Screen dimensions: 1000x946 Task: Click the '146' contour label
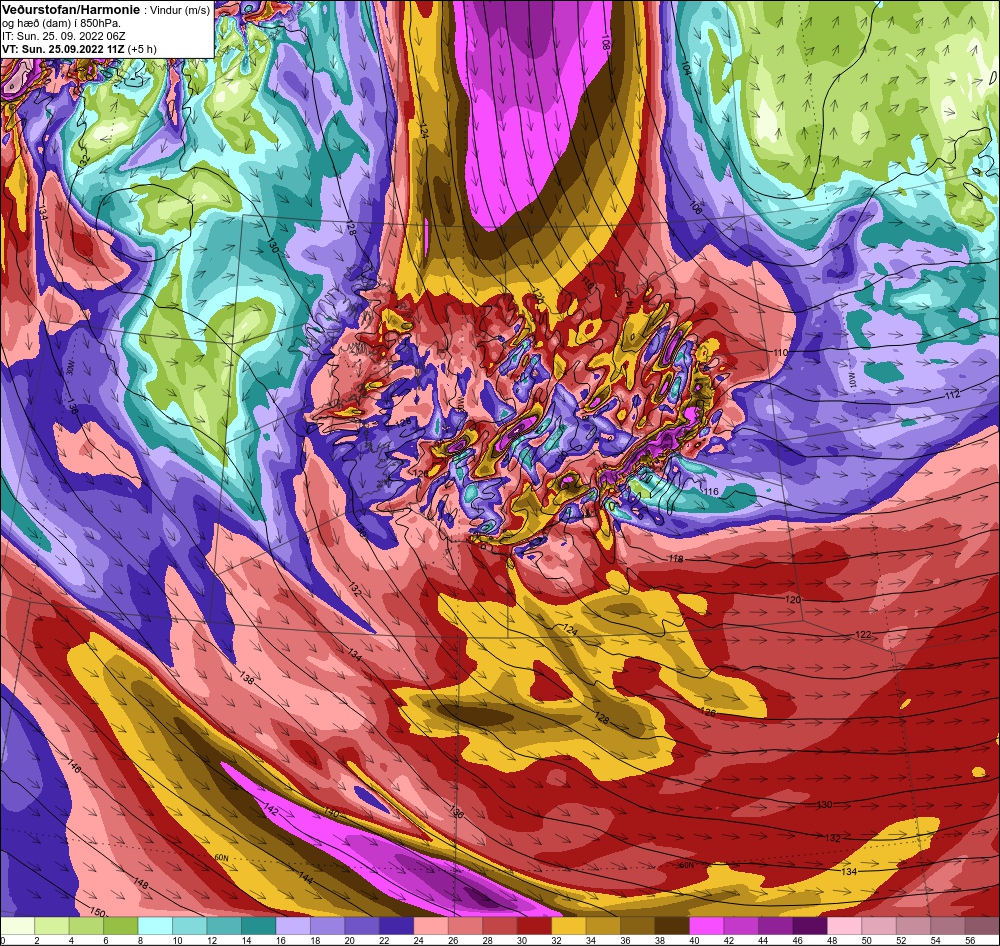click(x=75, y=767)
